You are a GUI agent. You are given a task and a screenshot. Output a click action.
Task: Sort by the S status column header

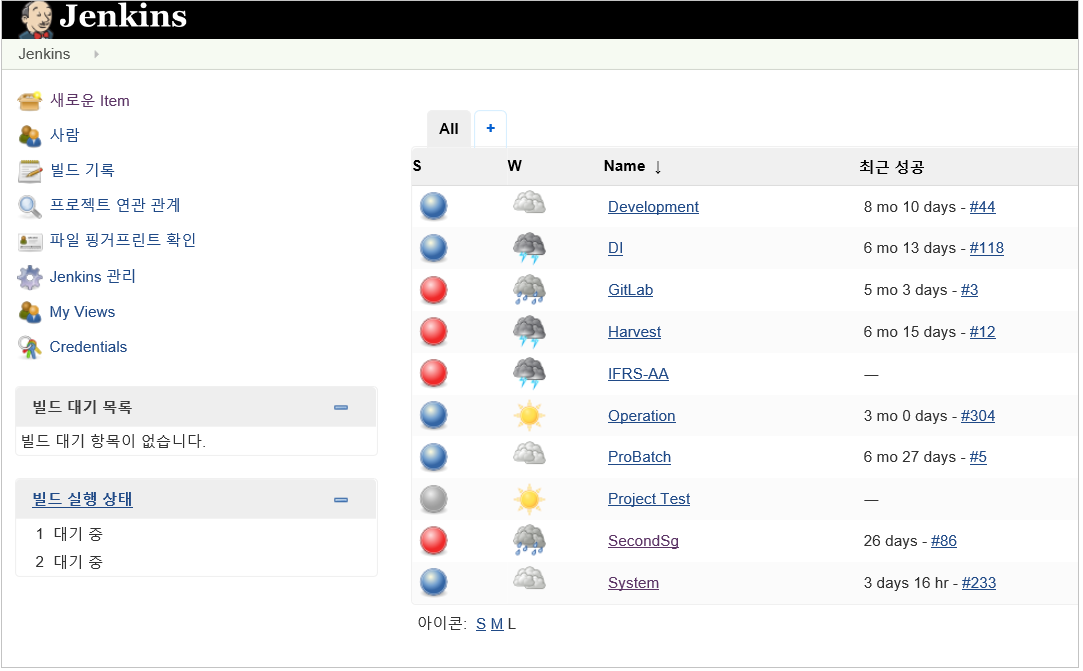tap(417, 167)
